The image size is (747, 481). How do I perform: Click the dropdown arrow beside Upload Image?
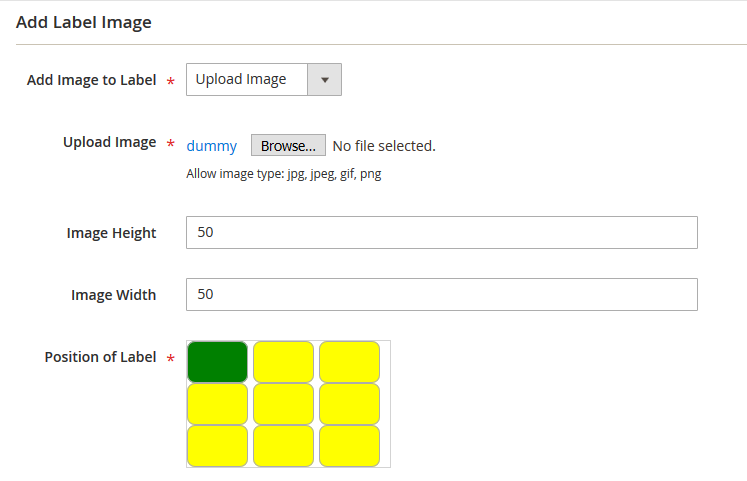pos(324,80)
